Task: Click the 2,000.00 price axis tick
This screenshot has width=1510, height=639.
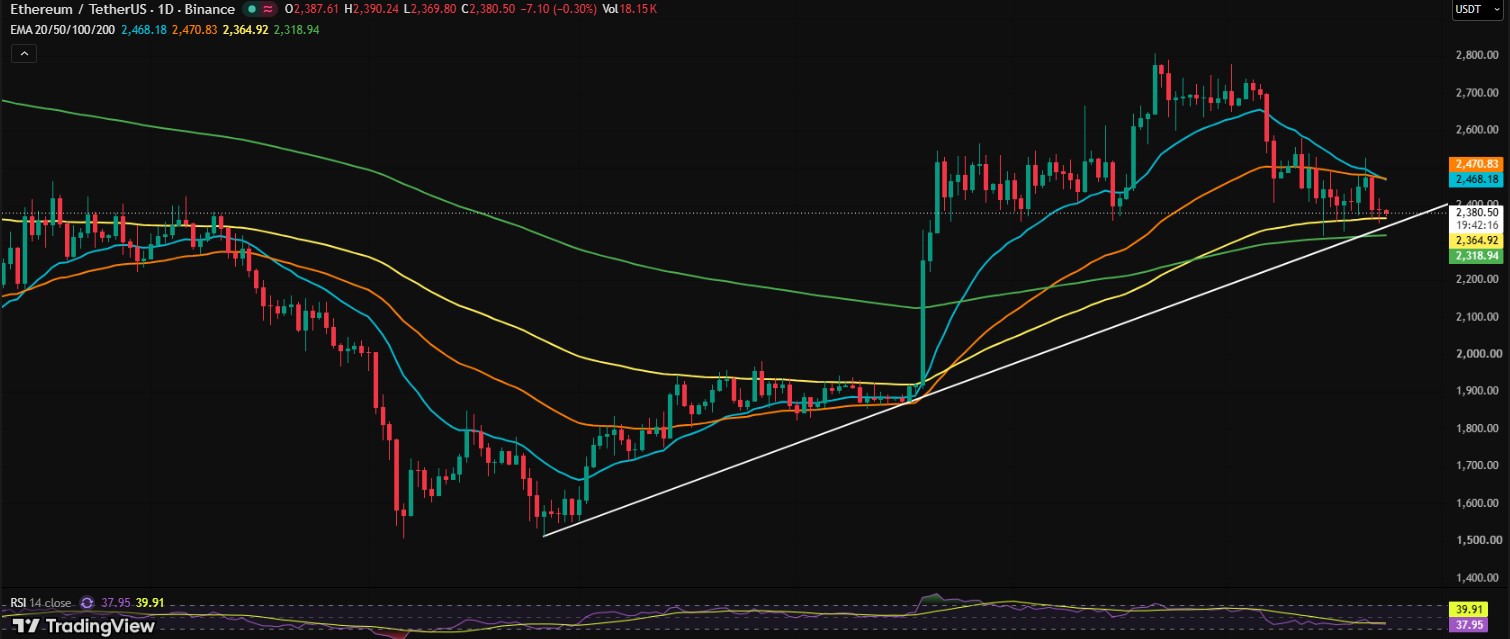Action: pyautogui.click(x=1476, y=354)
